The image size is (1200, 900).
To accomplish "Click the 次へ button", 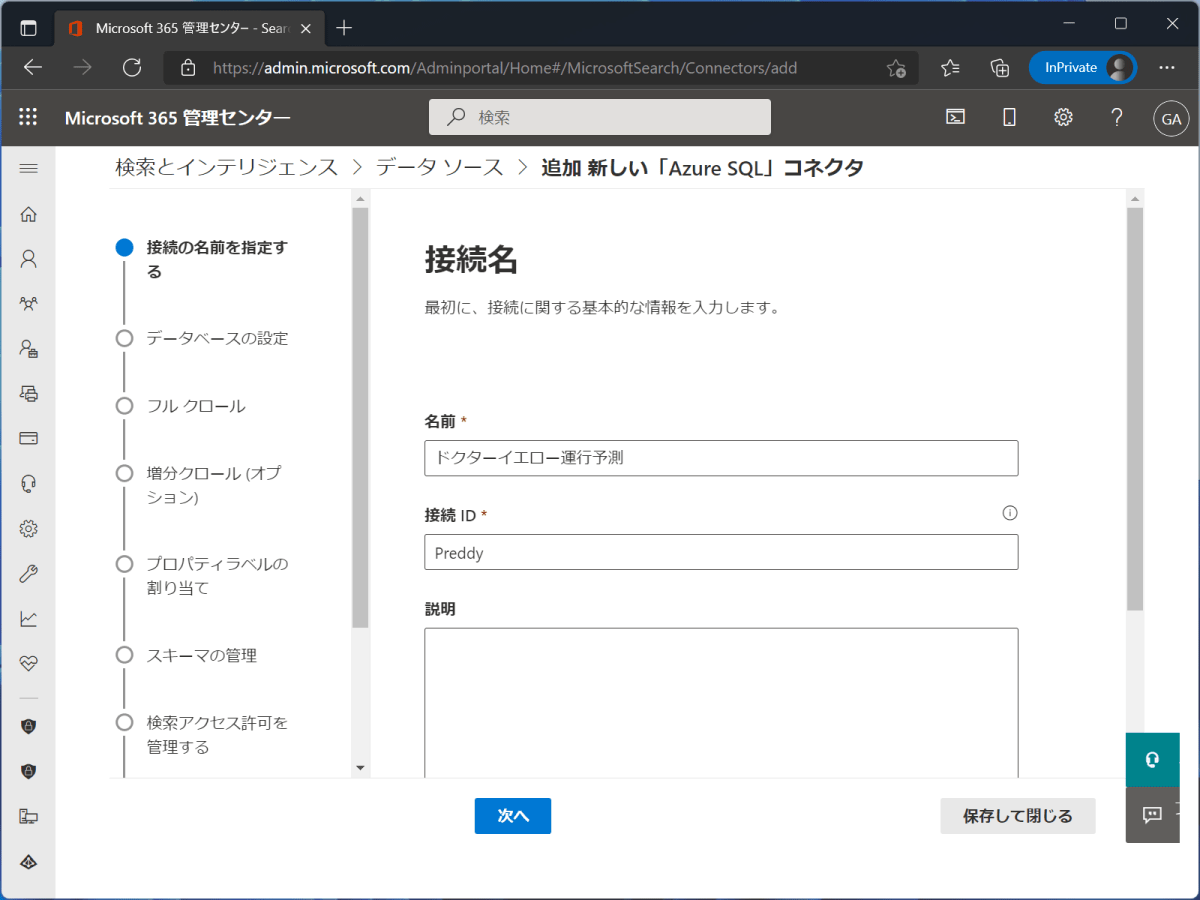I will pyautogui.click(x=512, y=816).
